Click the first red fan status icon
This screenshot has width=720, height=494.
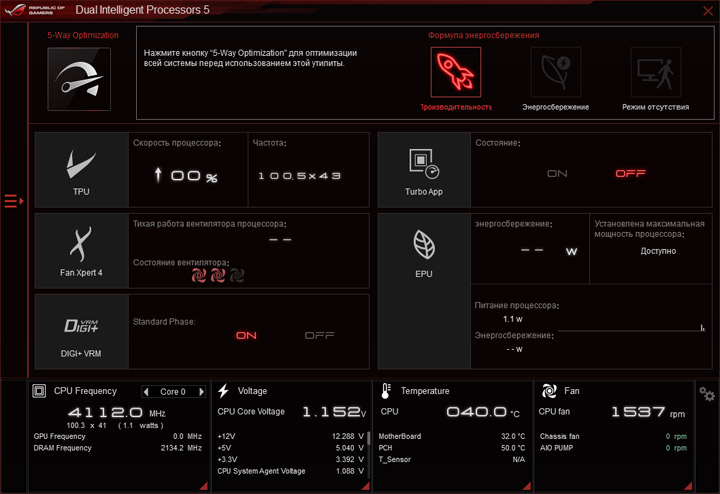[199, 275]
